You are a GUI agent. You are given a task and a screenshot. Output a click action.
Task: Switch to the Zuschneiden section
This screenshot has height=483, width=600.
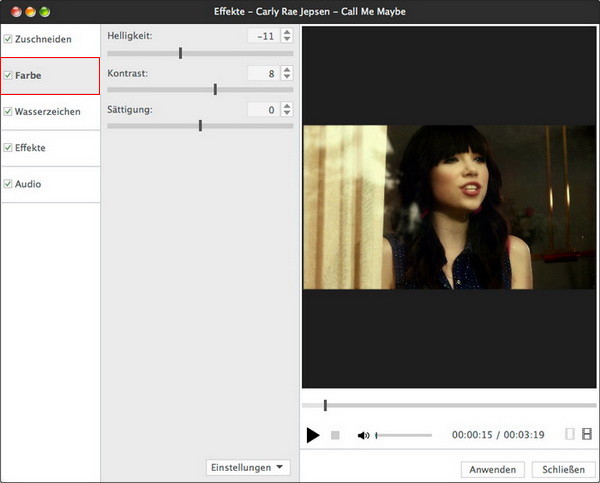[x=51, y=39]
